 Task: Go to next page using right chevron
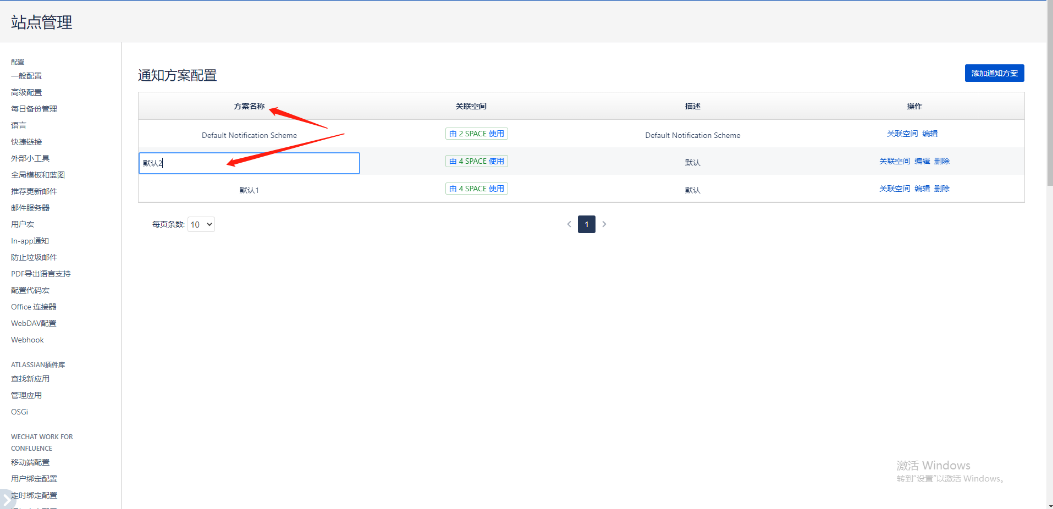604,224
